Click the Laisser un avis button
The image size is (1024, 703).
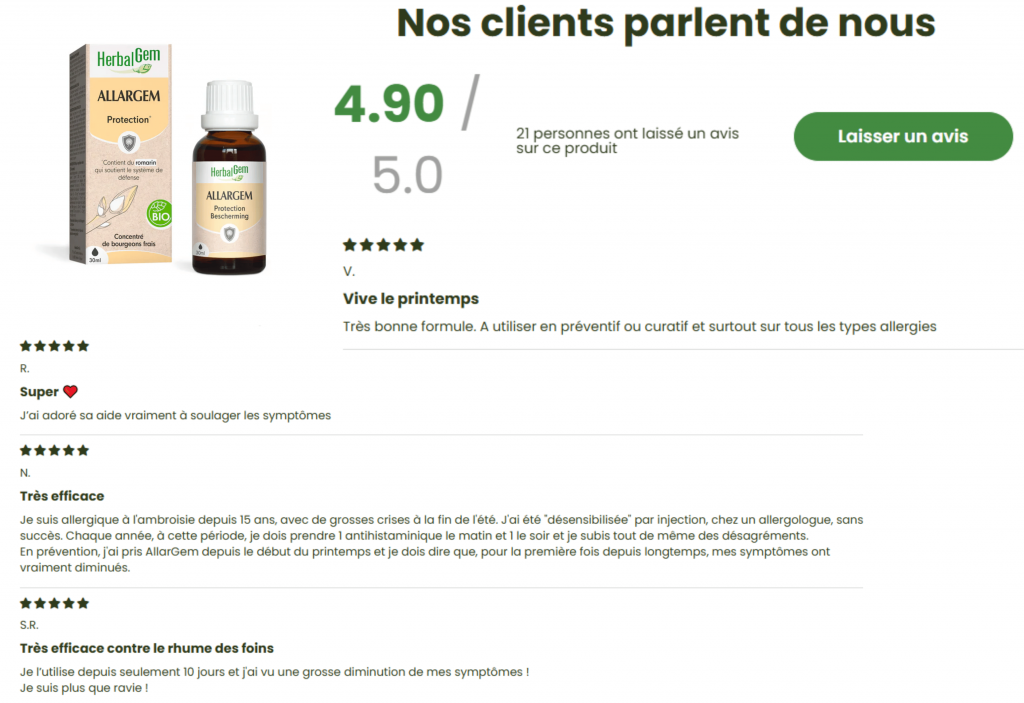coord(903,136)
